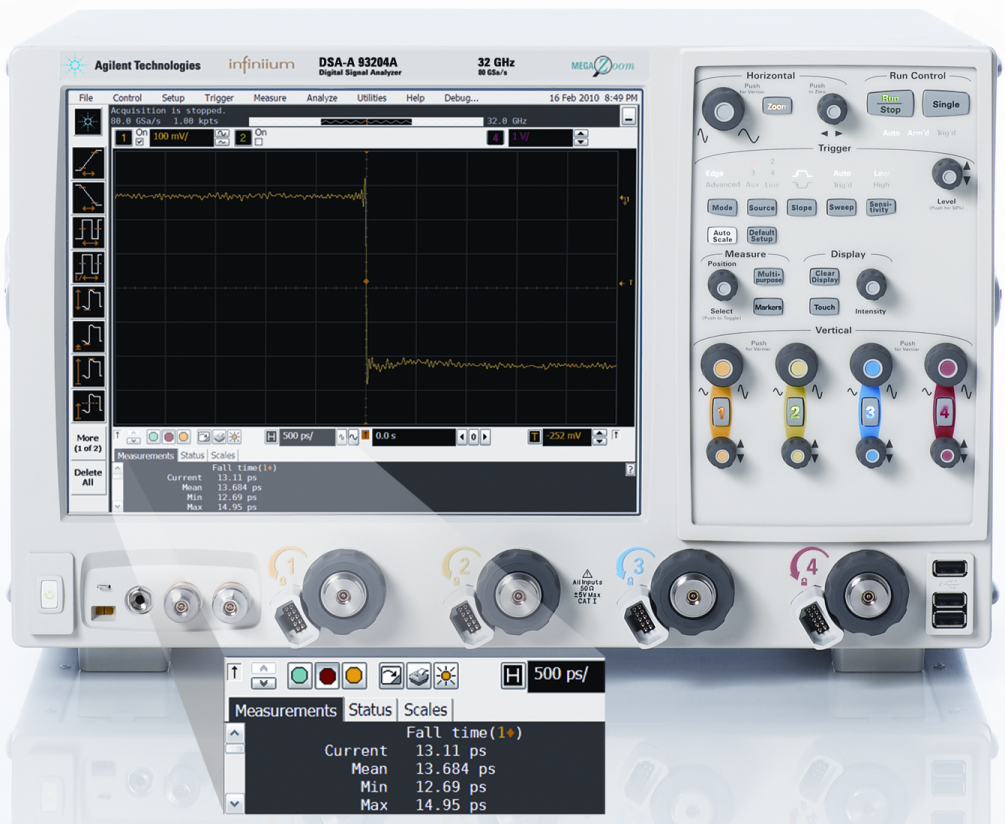Toggle channel 1 On checkbox

pyautogui.click(x=140, y=142)
